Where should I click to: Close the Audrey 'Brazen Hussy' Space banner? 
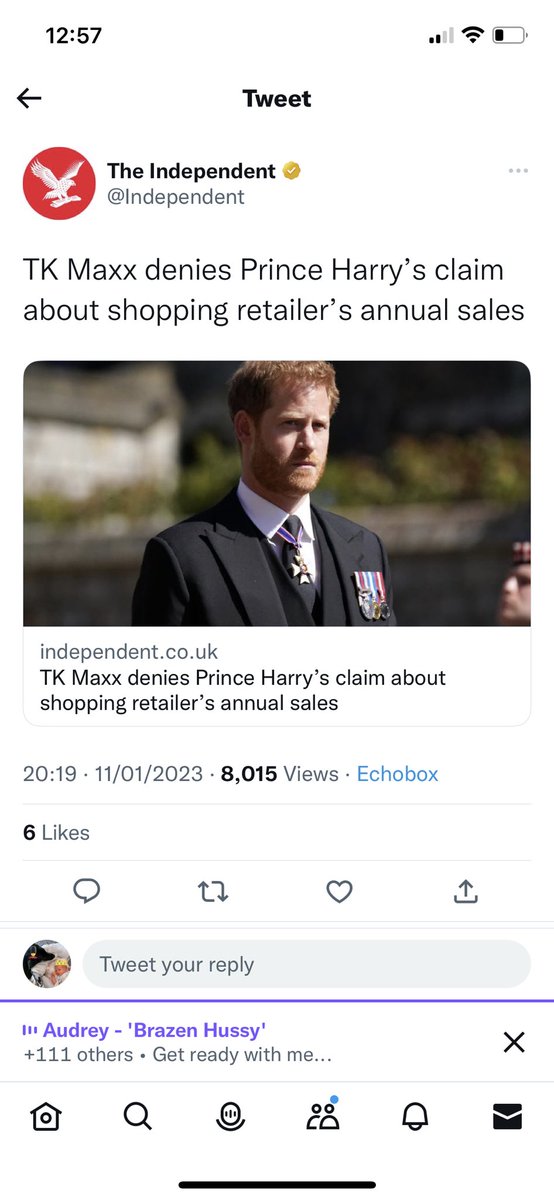pos(514,1043)
